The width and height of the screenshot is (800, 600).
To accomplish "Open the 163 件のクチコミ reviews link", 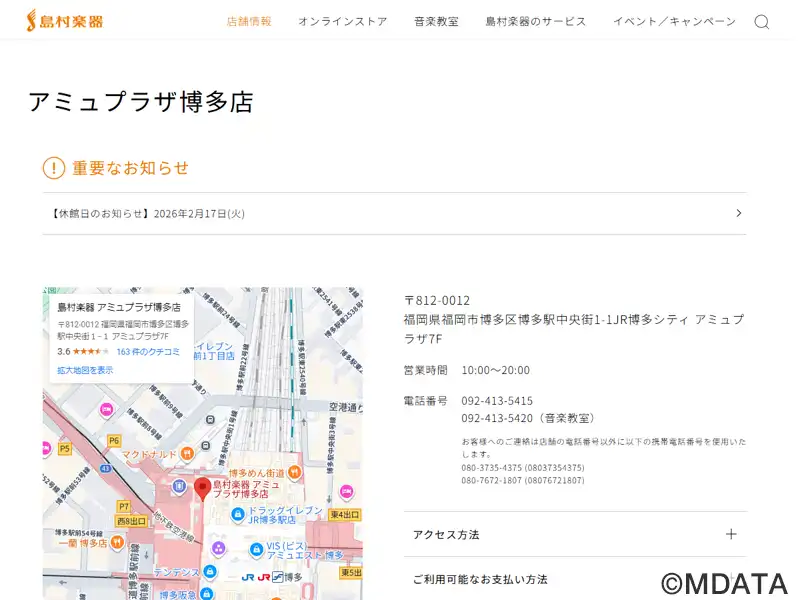I will coord(148,352).
